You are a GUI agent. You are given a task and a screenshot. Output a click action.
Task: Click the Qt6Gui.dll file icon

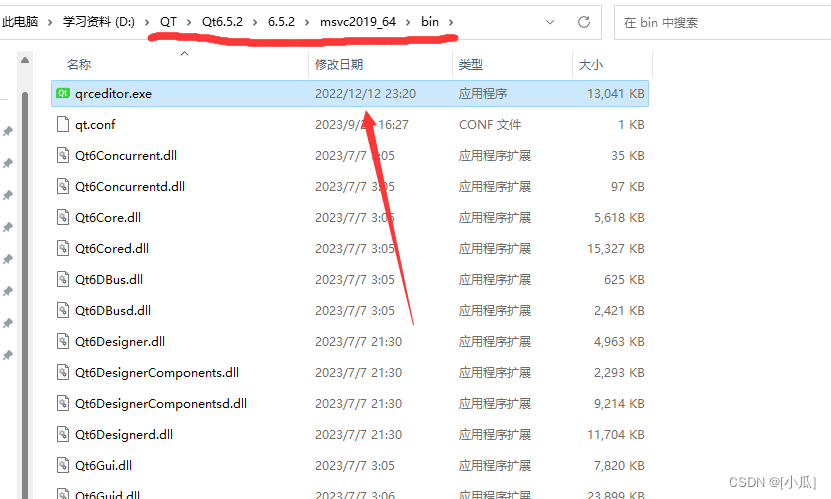(x=63, y=466)
